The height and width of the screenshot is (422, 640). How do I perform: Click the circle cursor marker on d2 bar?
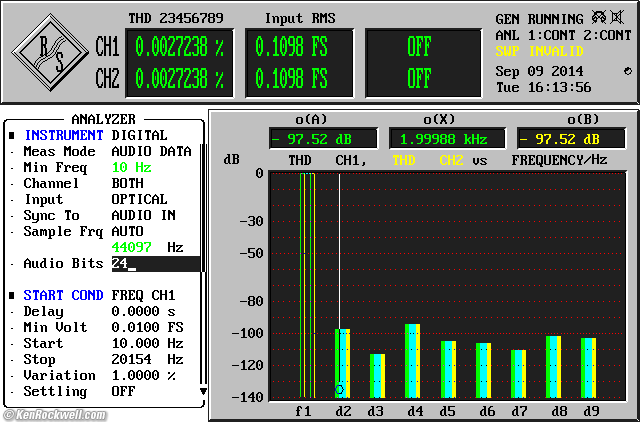coord(339,389)
